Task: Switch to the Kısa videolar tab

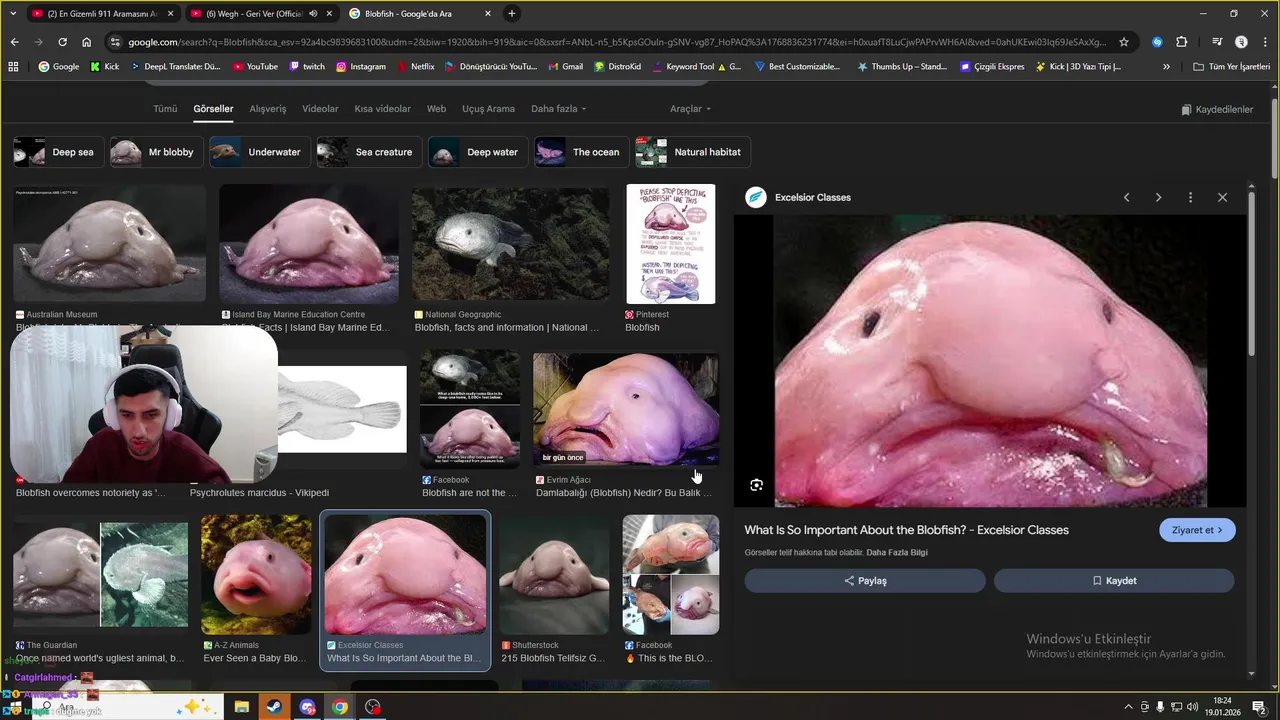Action: [x=382, y=108]
